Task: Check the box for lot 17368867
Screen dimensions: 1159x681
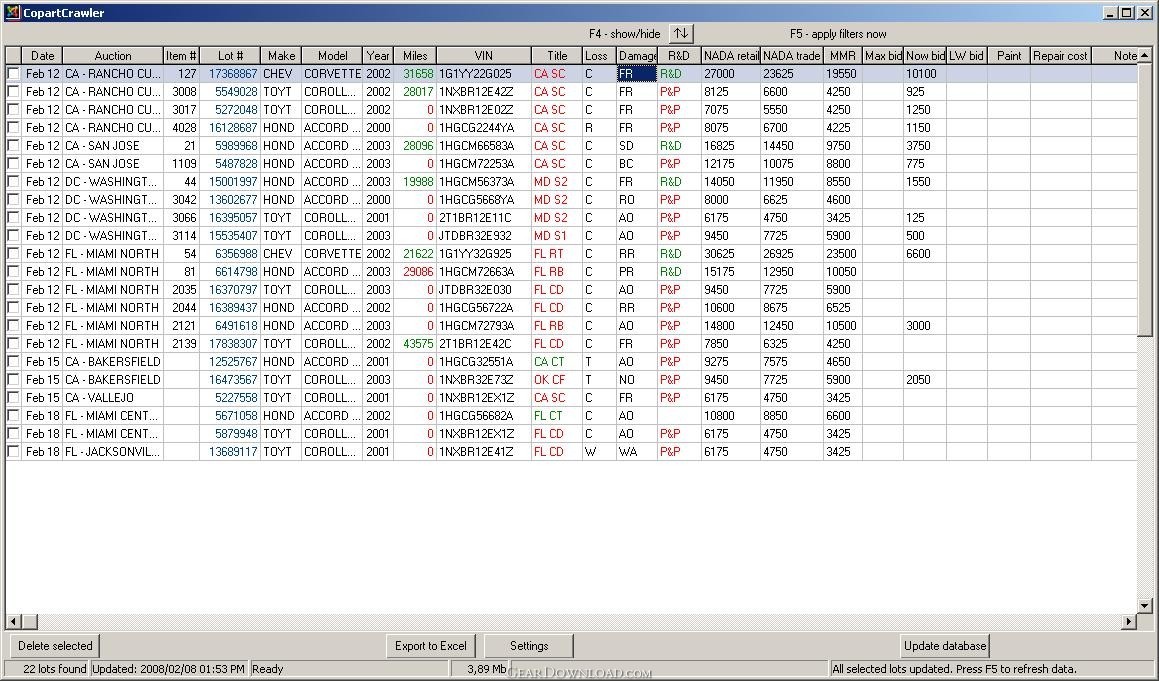Action: pyautogui.click(x=14, y=74)
